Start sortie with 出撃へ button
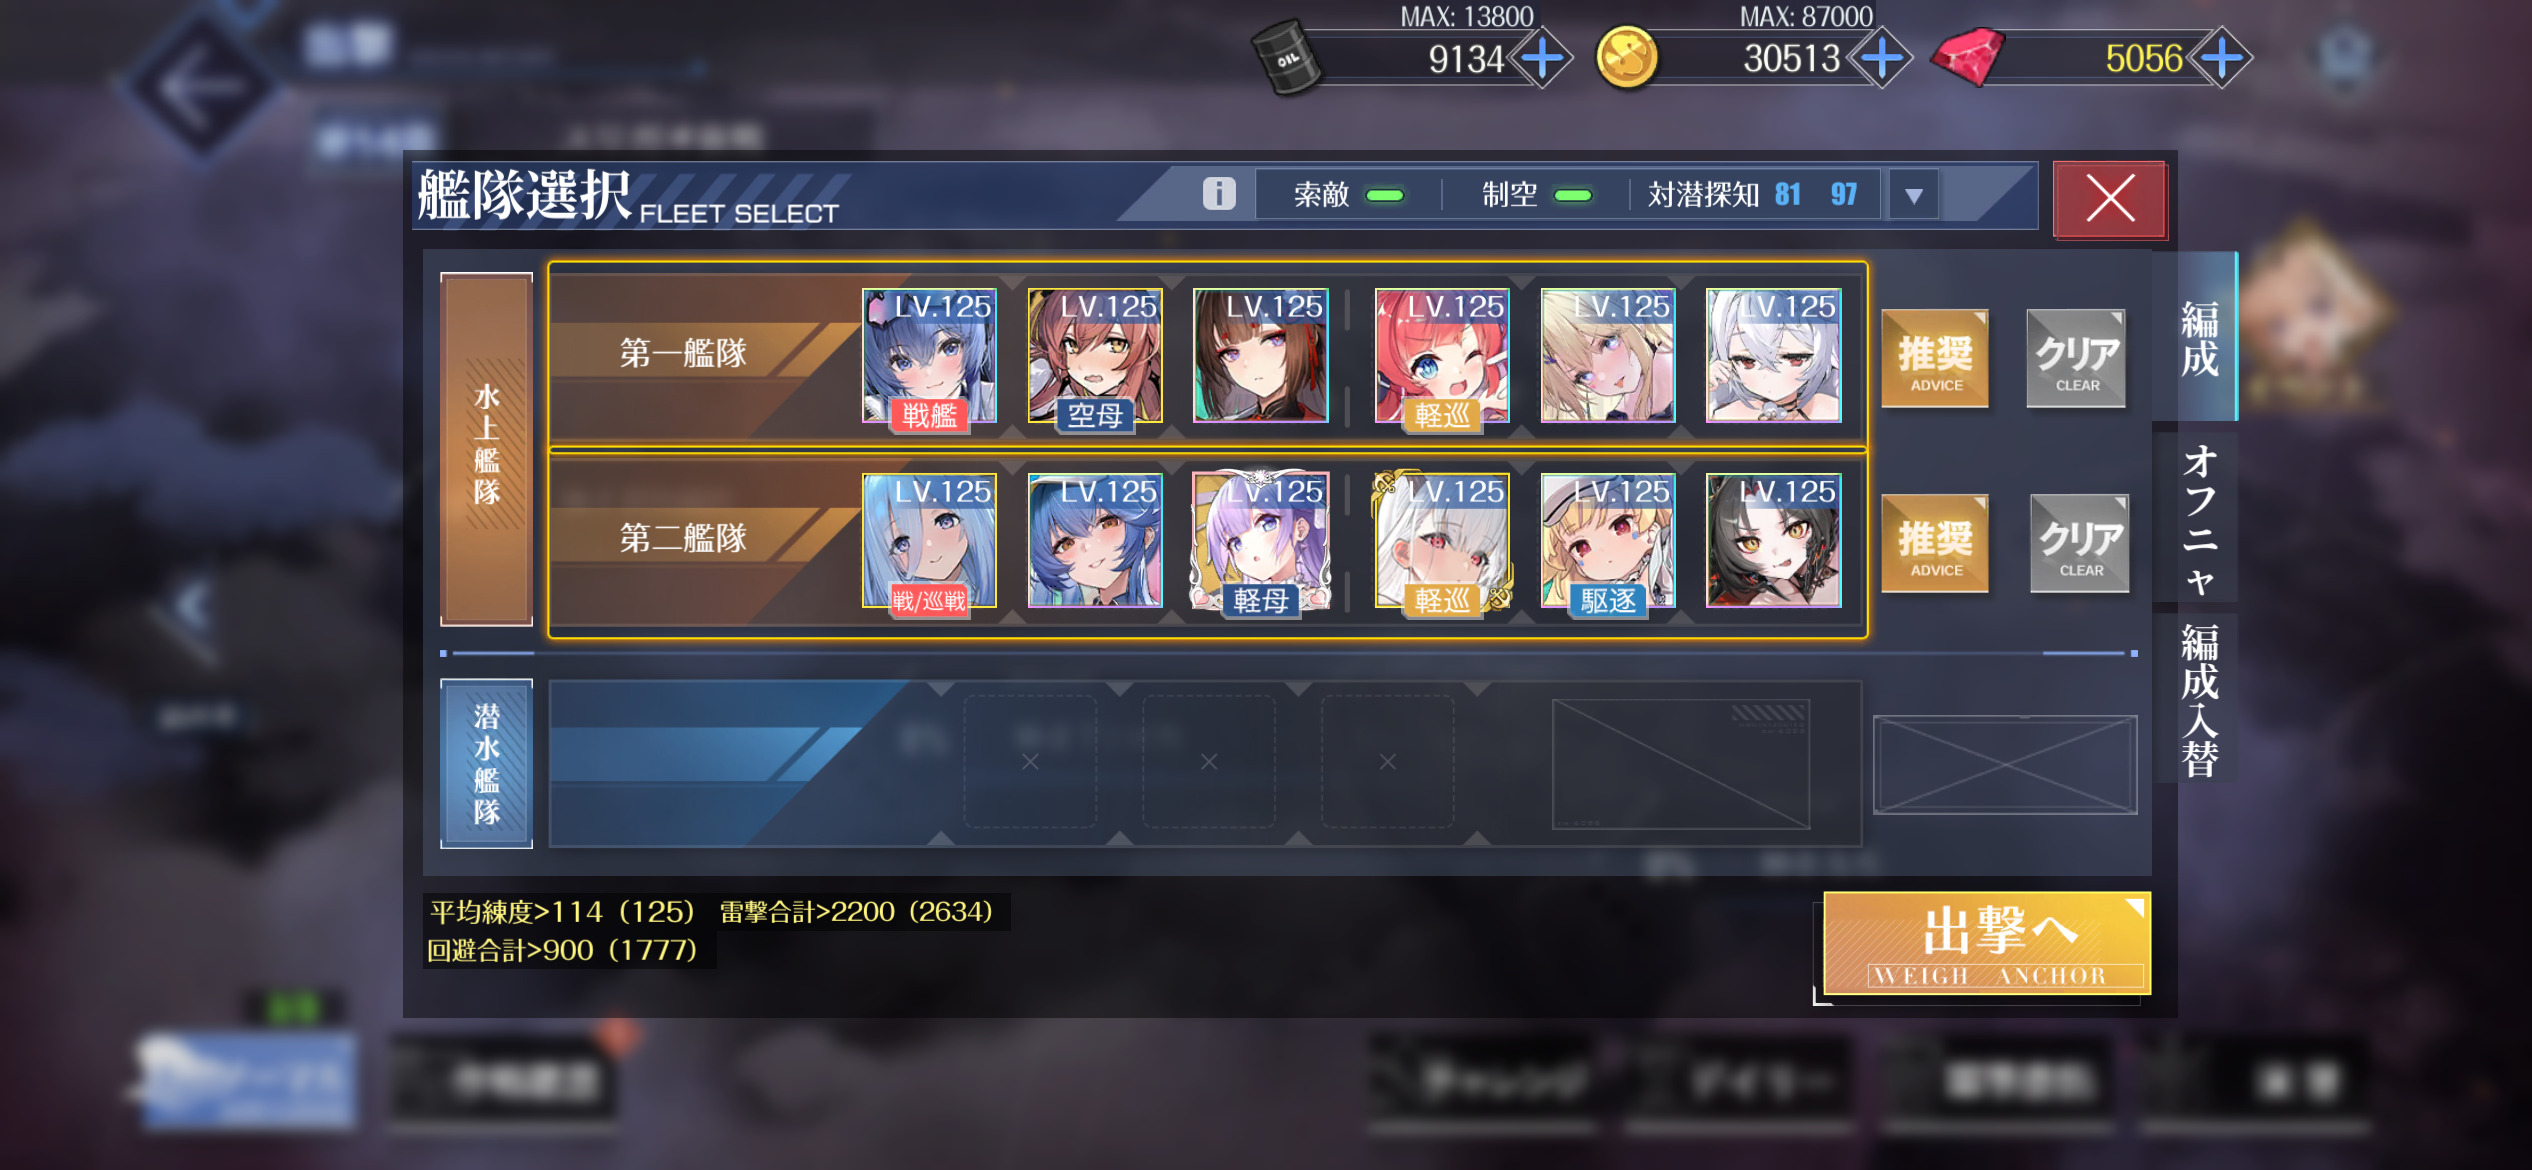Screen dimensions: 2532x1170 click(1987, 943)
